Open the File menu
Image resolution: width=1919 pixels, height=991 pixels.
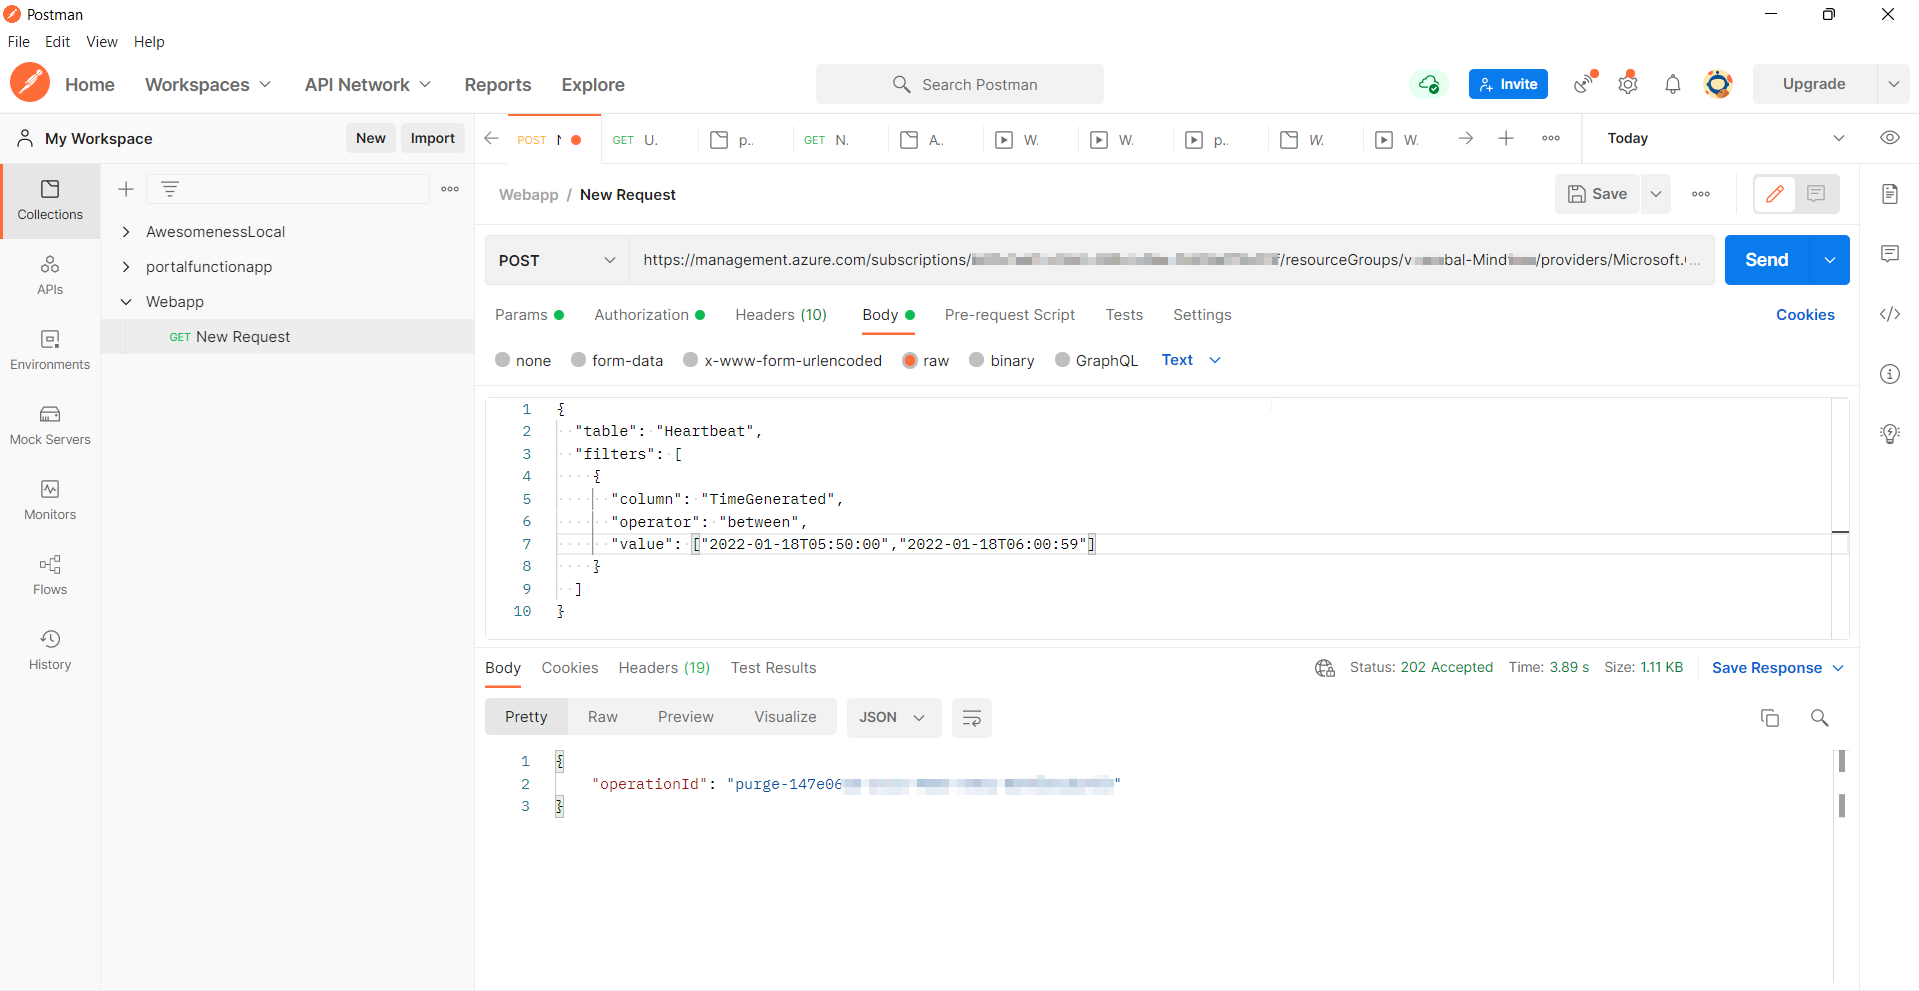point(19,42)
